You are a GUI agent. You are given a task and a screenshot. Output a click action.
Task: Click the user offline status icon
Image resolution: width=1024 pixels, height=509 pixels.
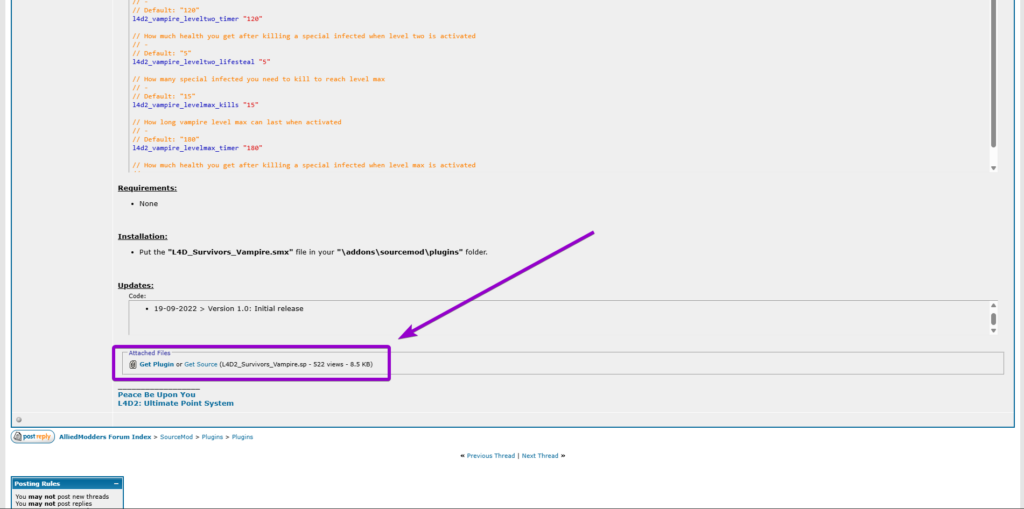click(x=18, y=419)
